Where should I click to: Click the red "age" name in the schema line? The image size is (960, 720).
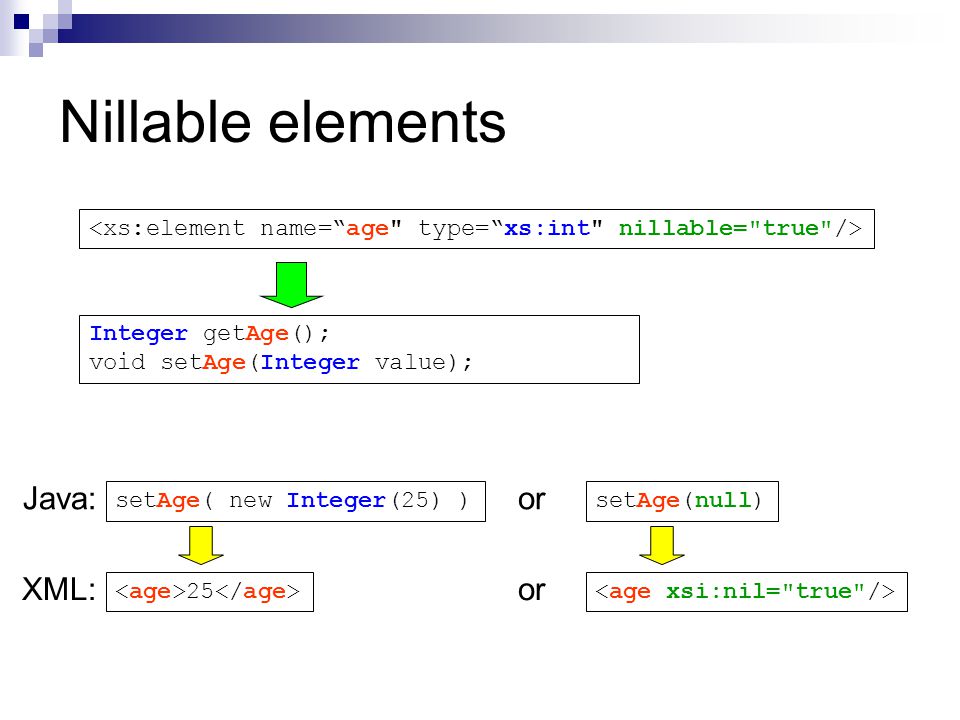[367, 229]
